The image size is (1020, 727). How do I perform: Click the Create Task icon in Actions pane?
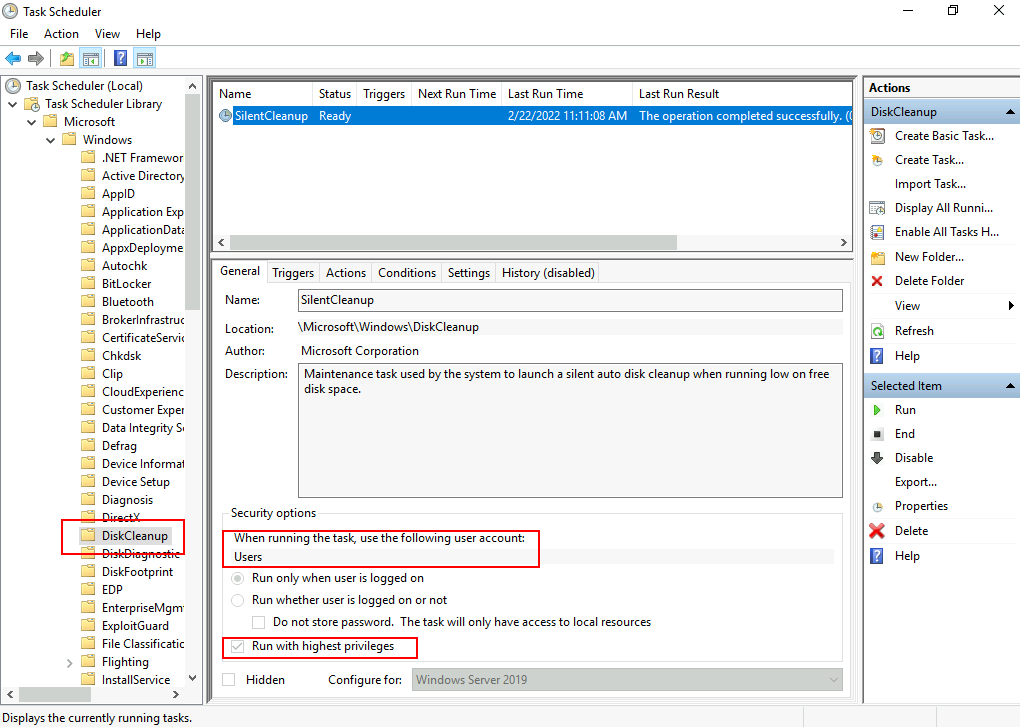(878, 159)
